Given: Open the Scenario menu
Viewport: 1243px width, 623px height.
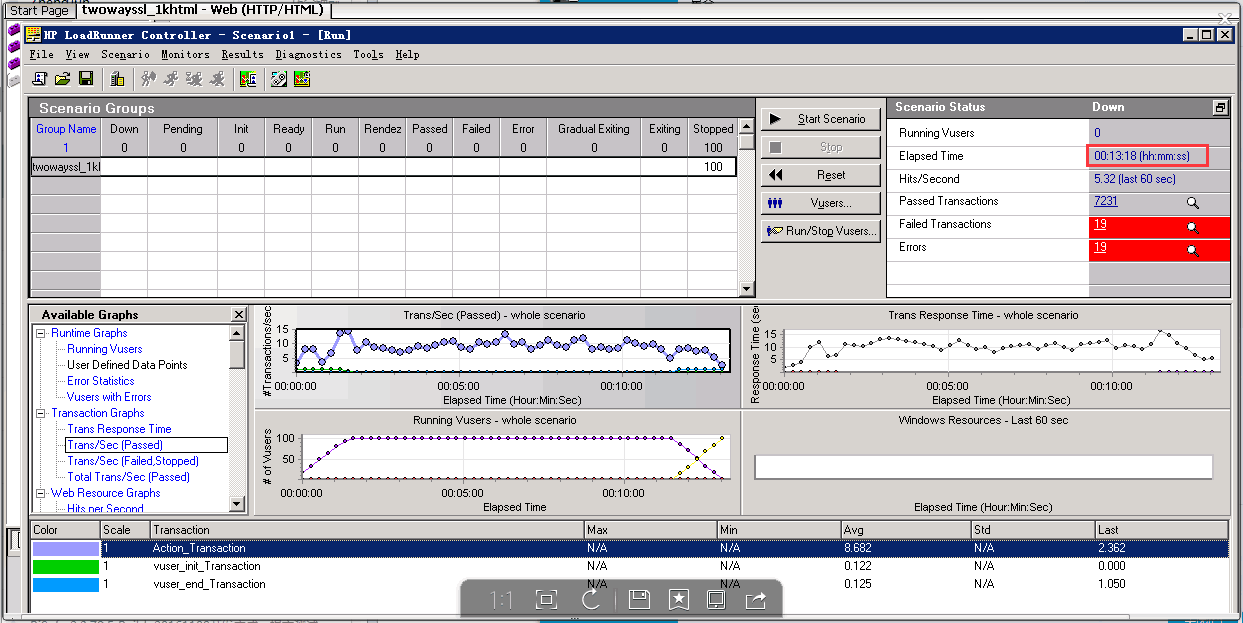Looking at the screenshot, I should click(125, 55).
